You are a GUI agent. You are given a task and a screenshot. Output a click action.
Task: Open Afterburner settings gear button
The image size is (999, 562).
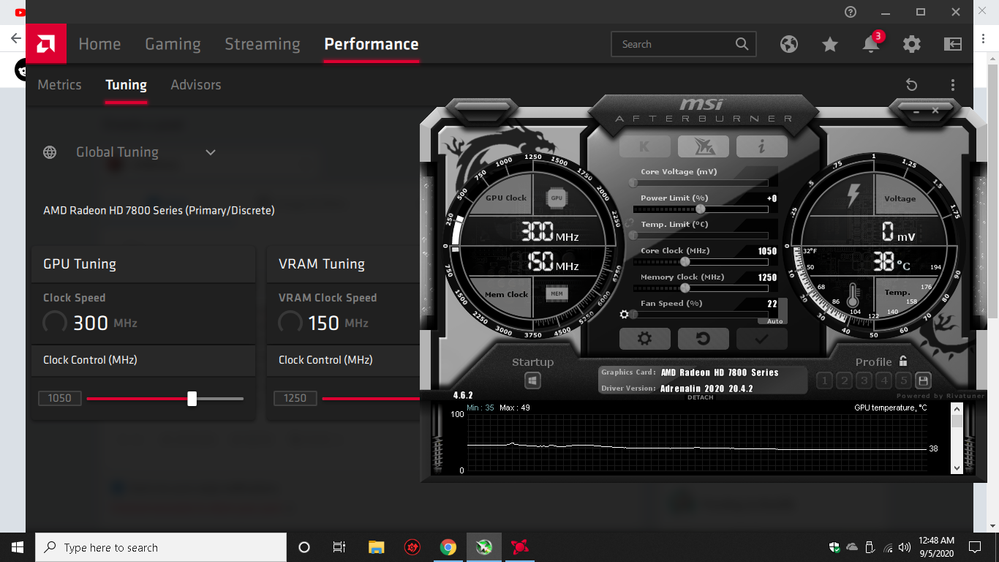point(644,338)
